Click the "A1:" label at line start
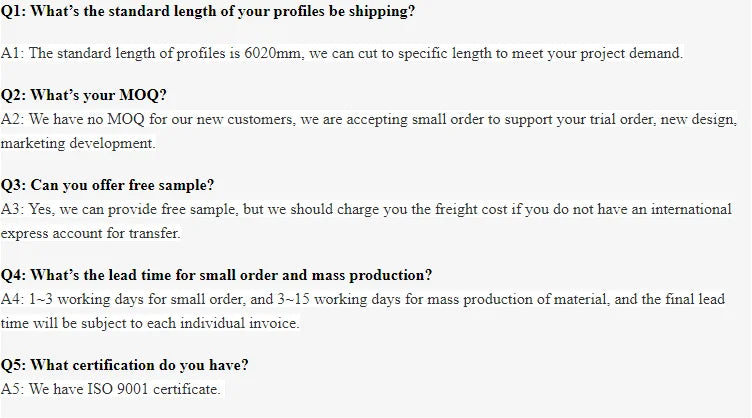Viewport: 752px width, 418px height. pyautogui.click(x=12, y=53)
